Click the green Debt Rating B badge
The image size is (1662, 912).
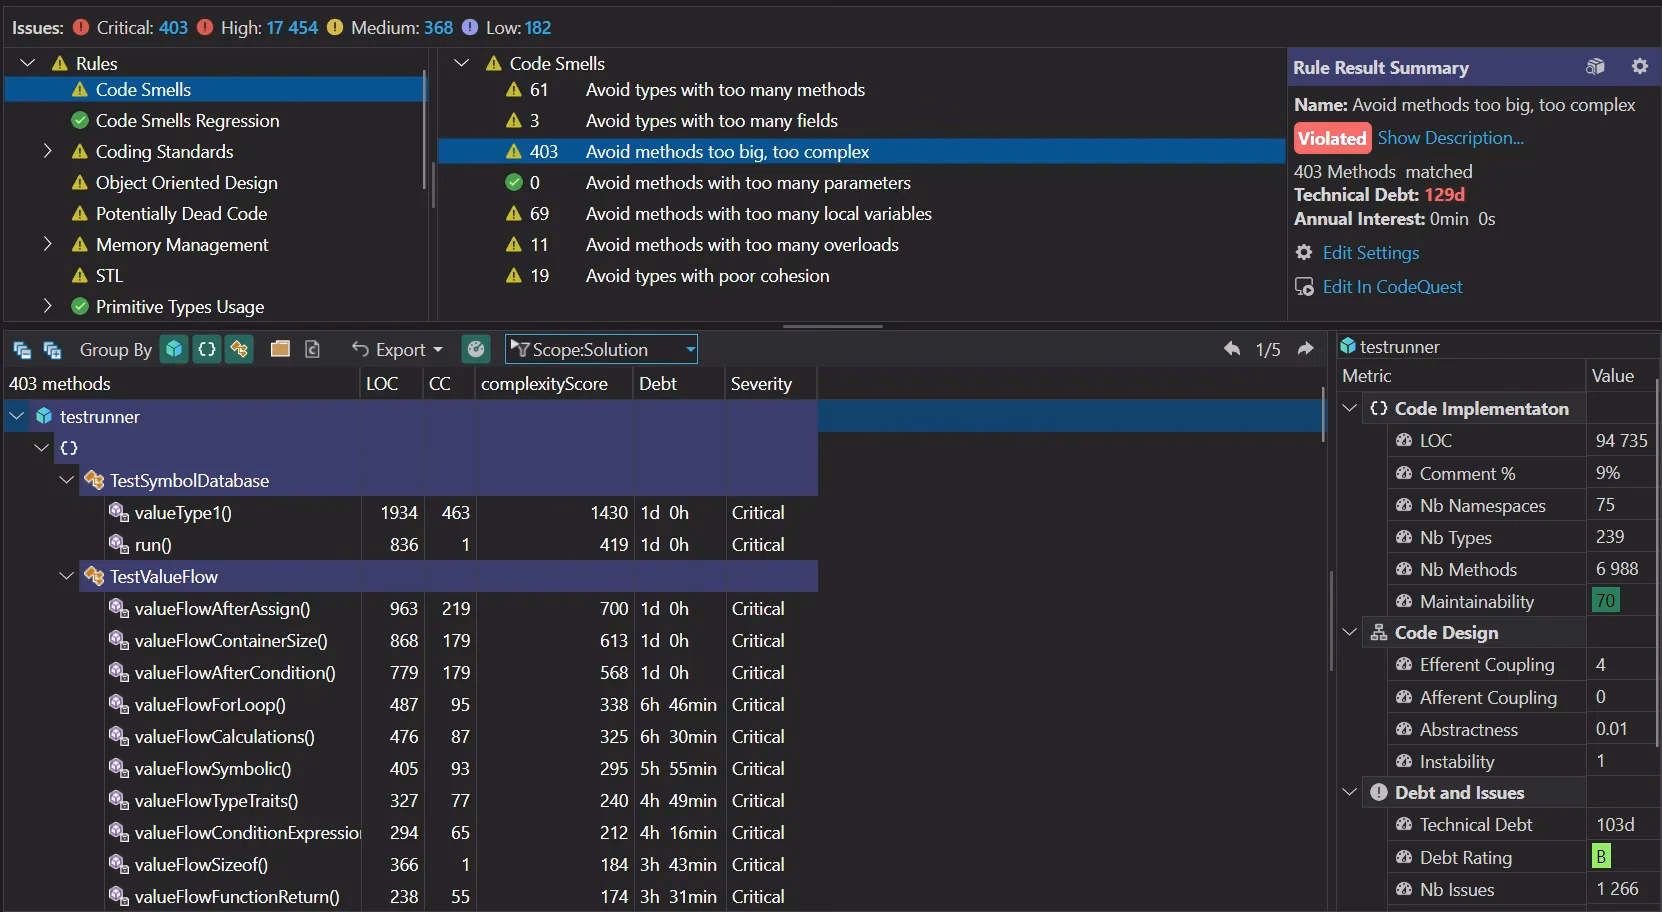(x=1601, y=857)
